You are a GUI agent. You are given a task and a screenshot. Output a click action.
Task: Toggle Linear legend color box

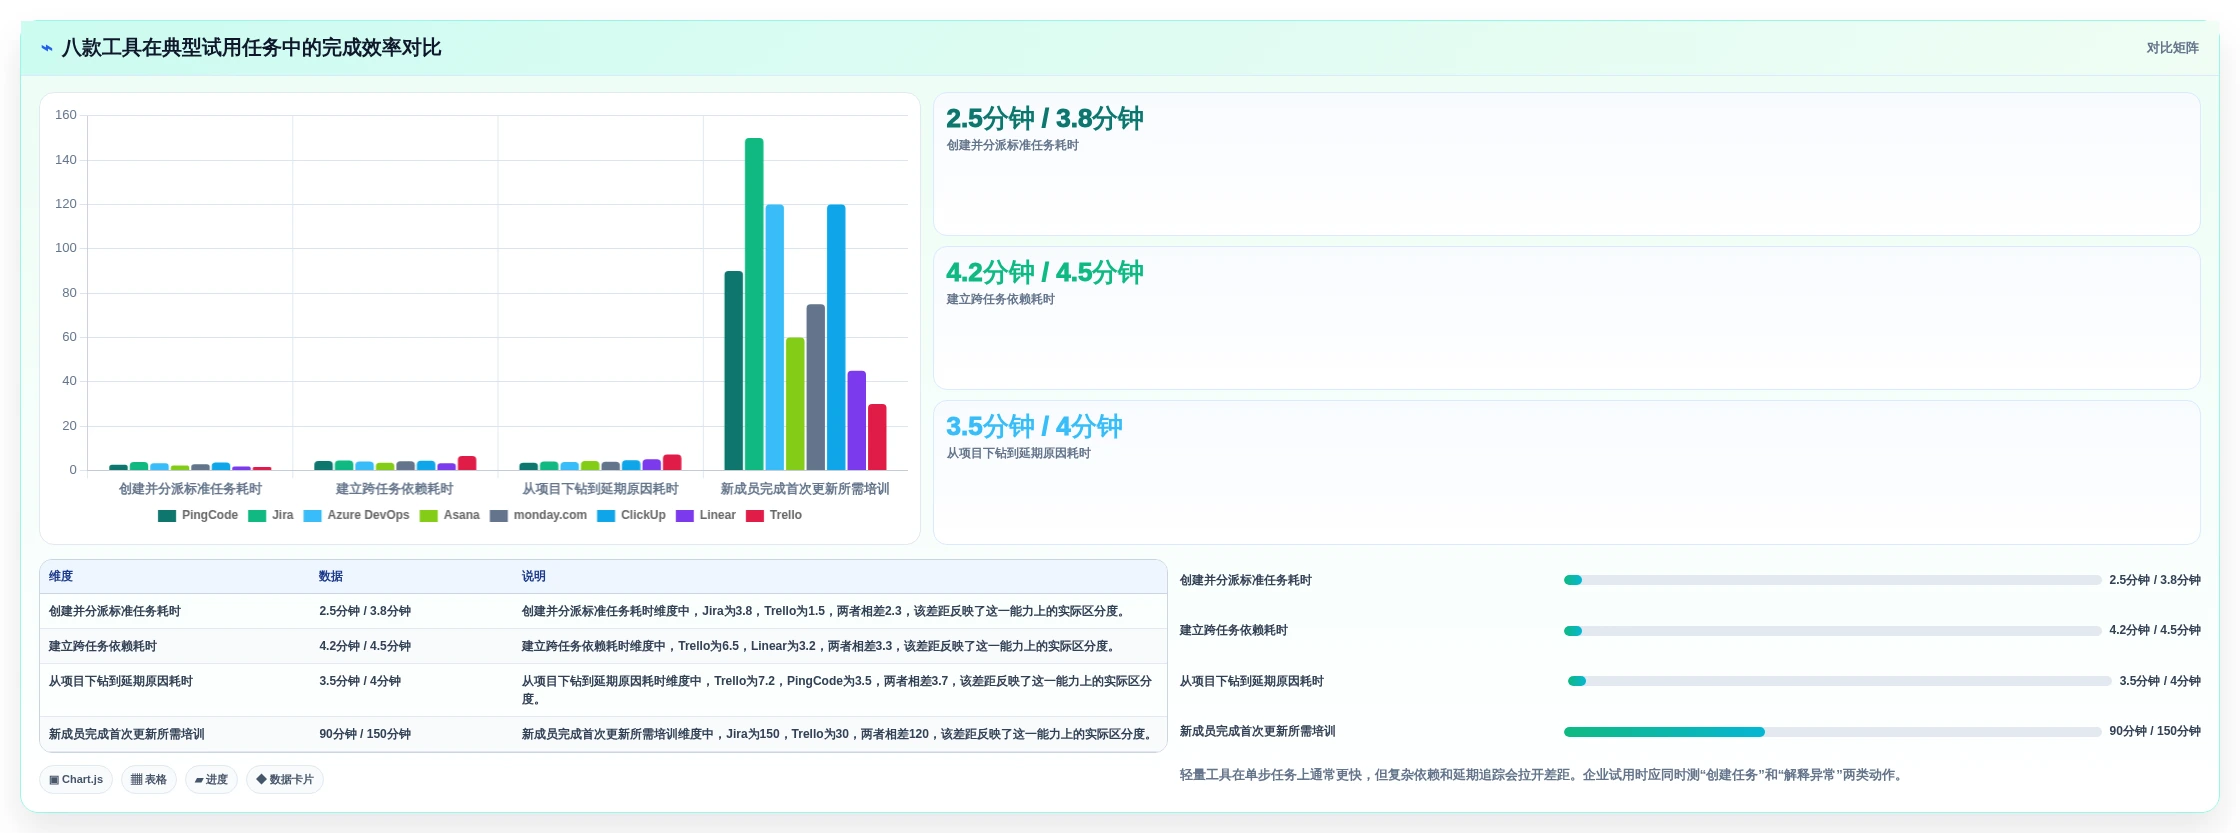coord(685,516)
